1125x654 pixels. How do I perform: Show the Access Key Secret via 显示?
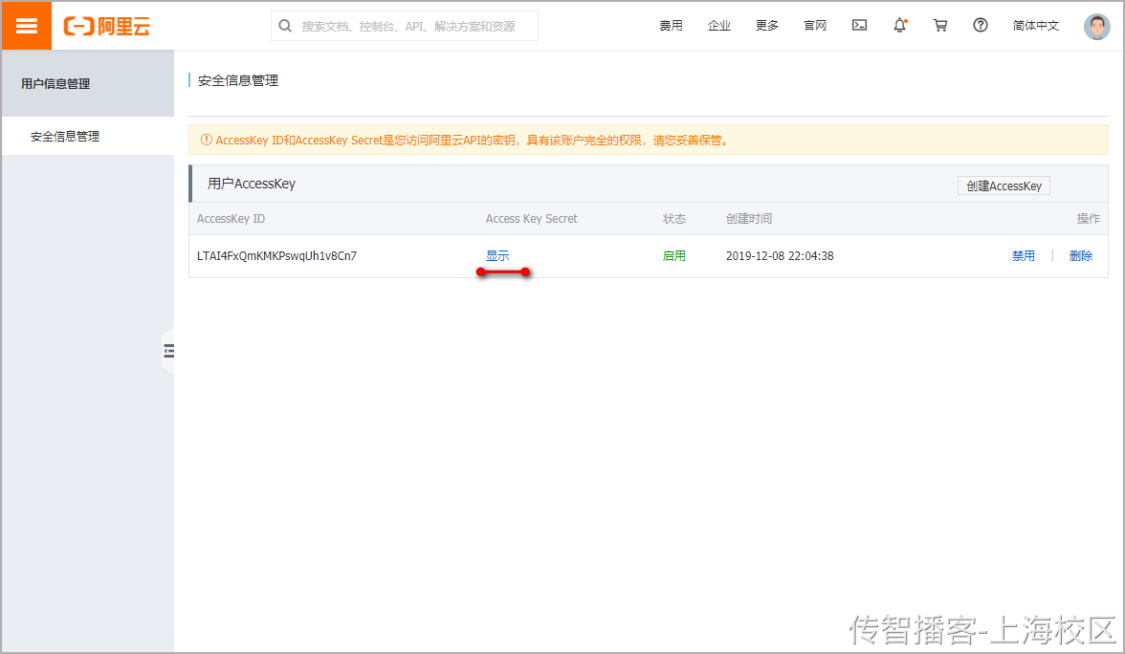pos(497,256)
